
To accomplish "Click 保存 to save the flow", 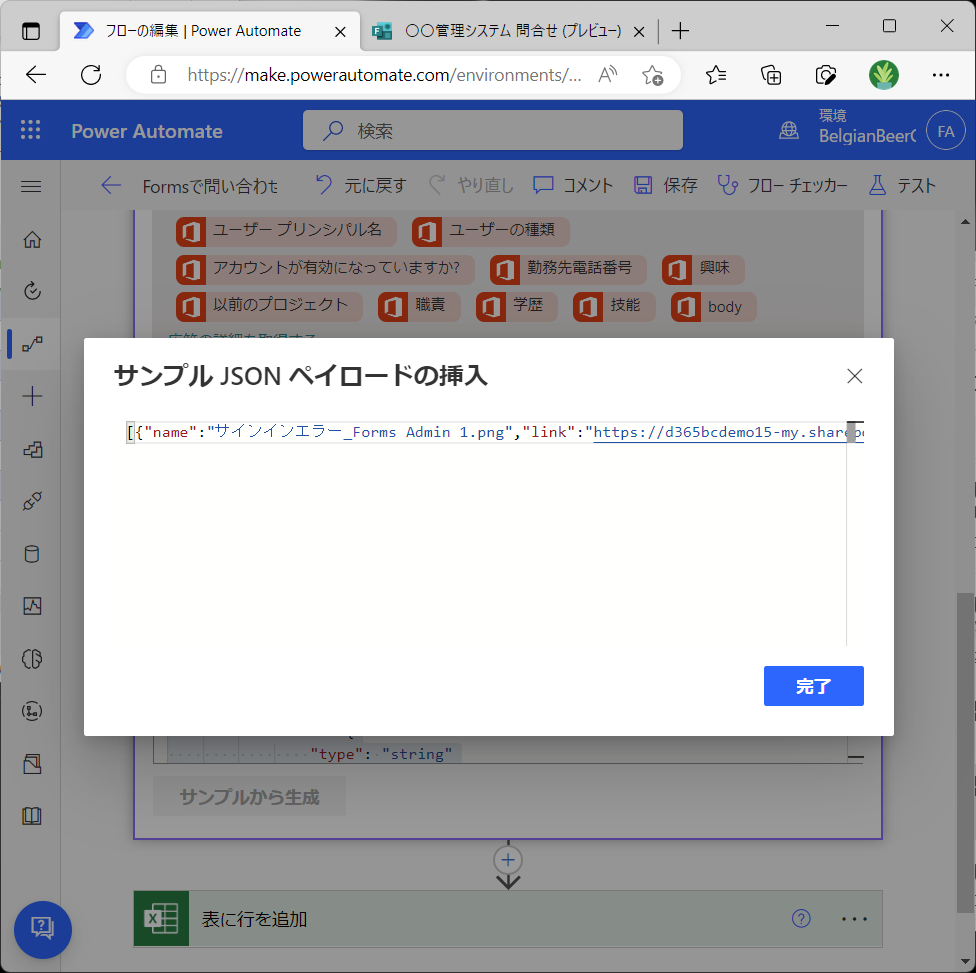I will pyautogui.click(x=665, y=186).
